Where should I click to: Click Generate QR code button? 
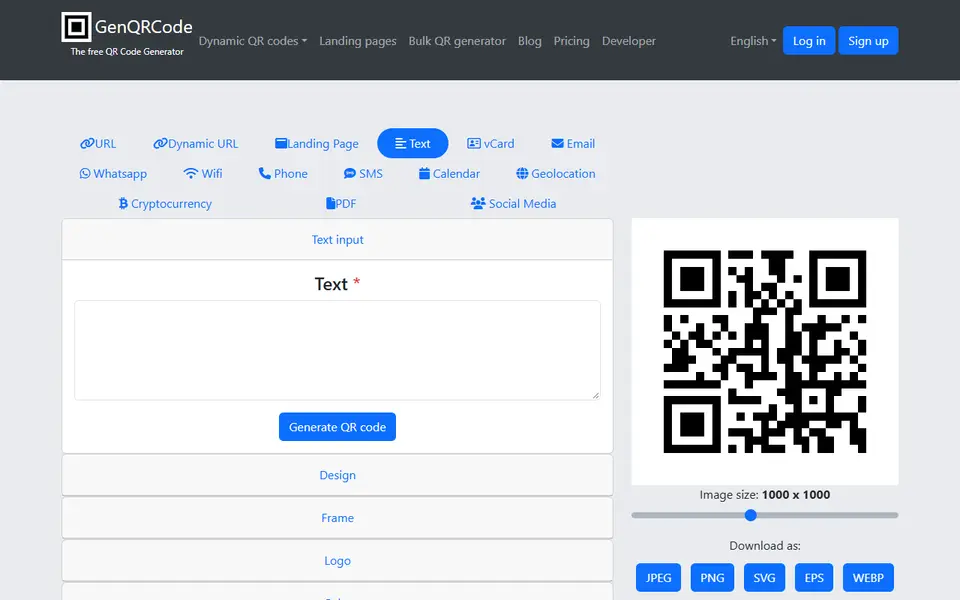pyautogui.click(x=337, y=427)
